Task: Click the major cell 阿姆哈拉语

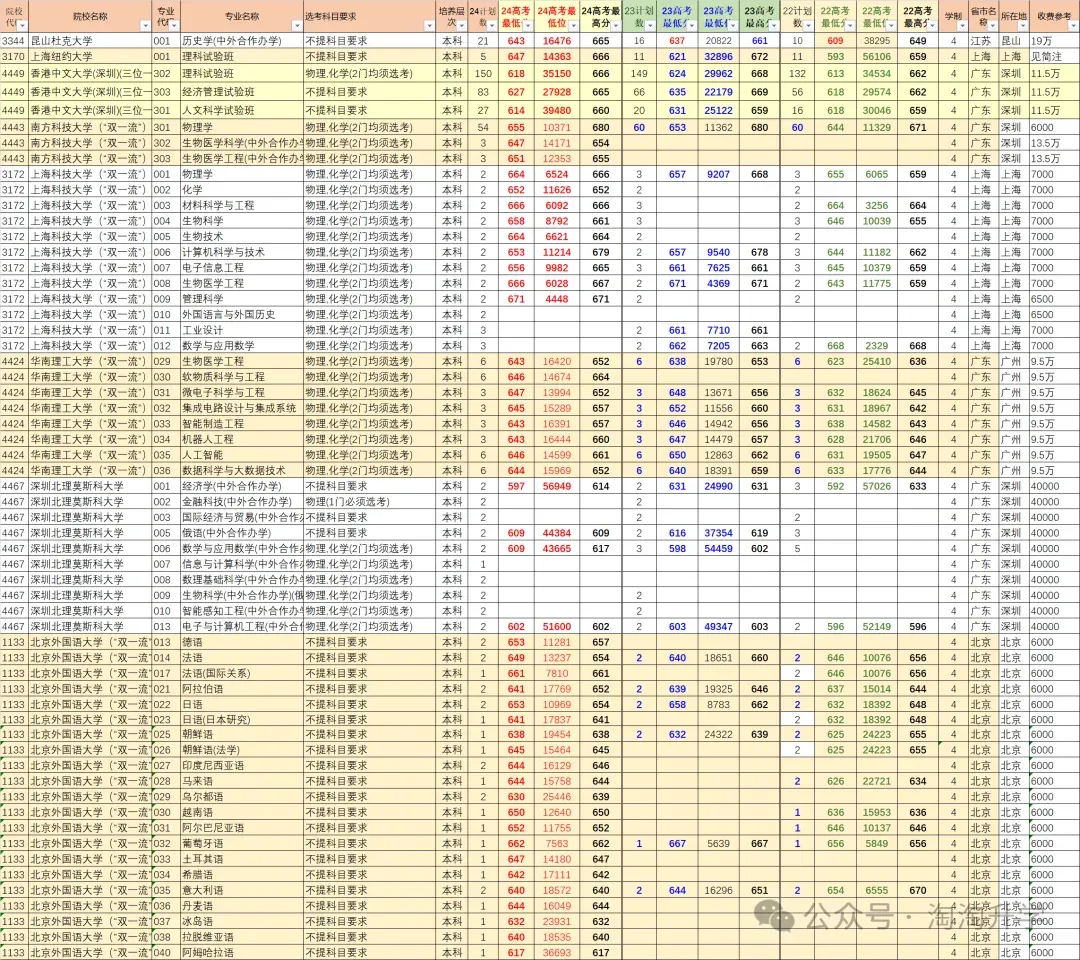Action: click(242, 952)
